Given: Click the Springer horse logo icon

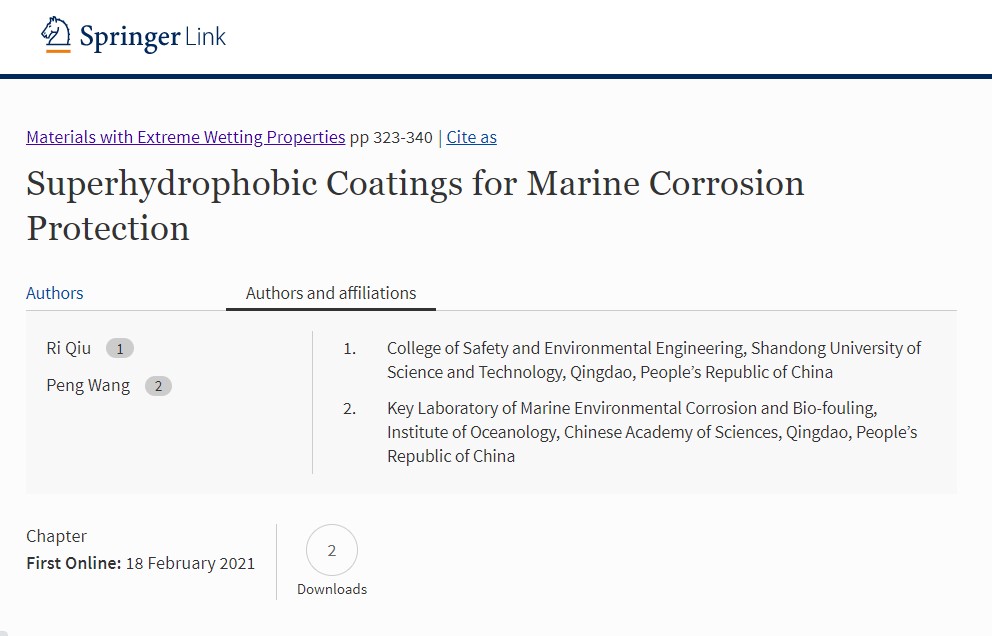Looking at the screenshot, I should point(56,35).
